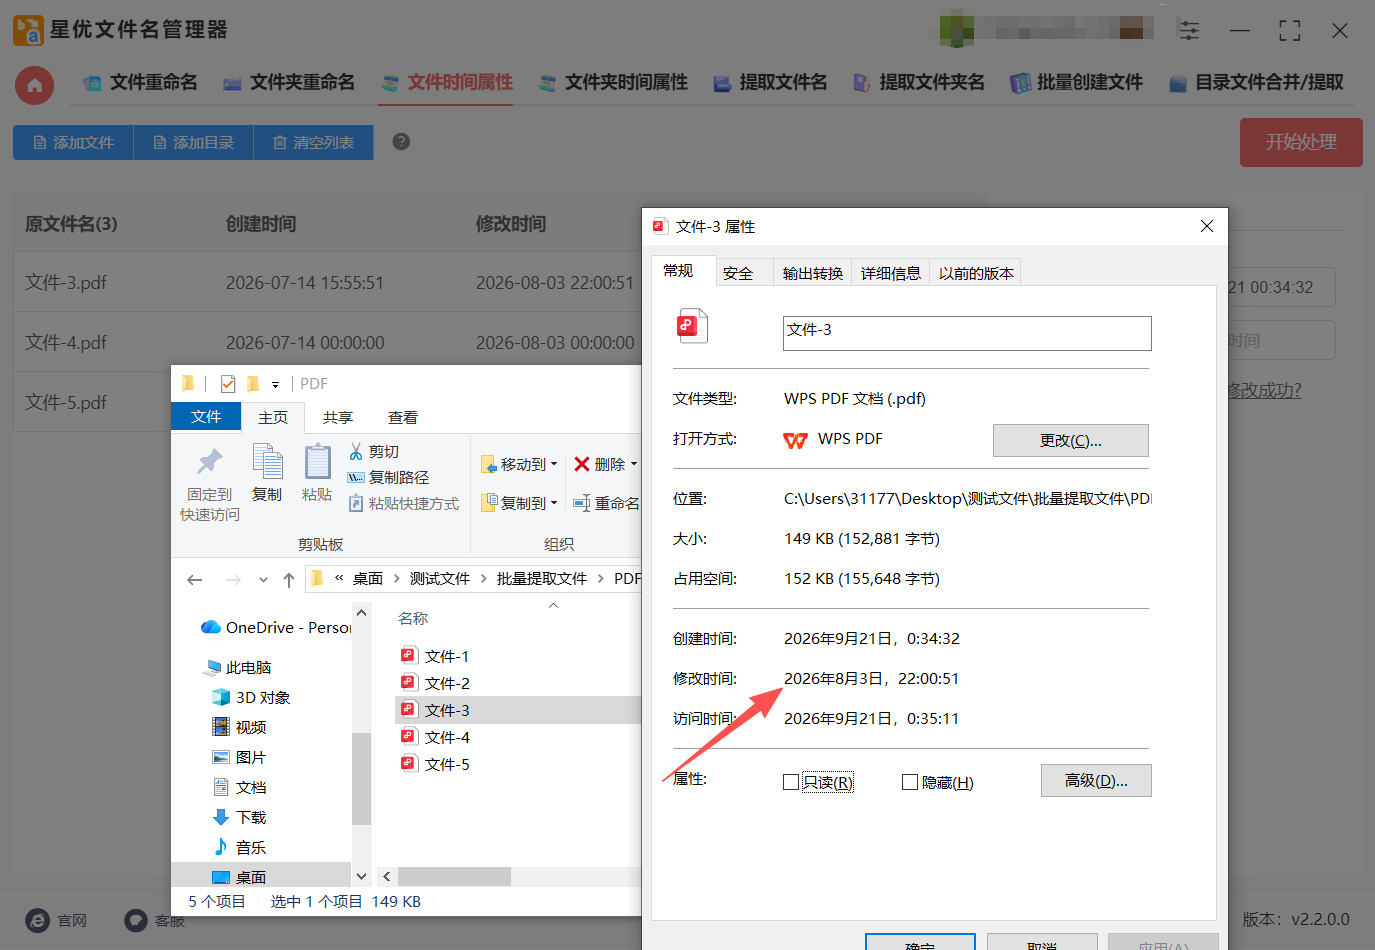Viewport: 1375px width, 950px height.
Task: Toggle the Read-only checkbox
Action: [x=791, y=782]
